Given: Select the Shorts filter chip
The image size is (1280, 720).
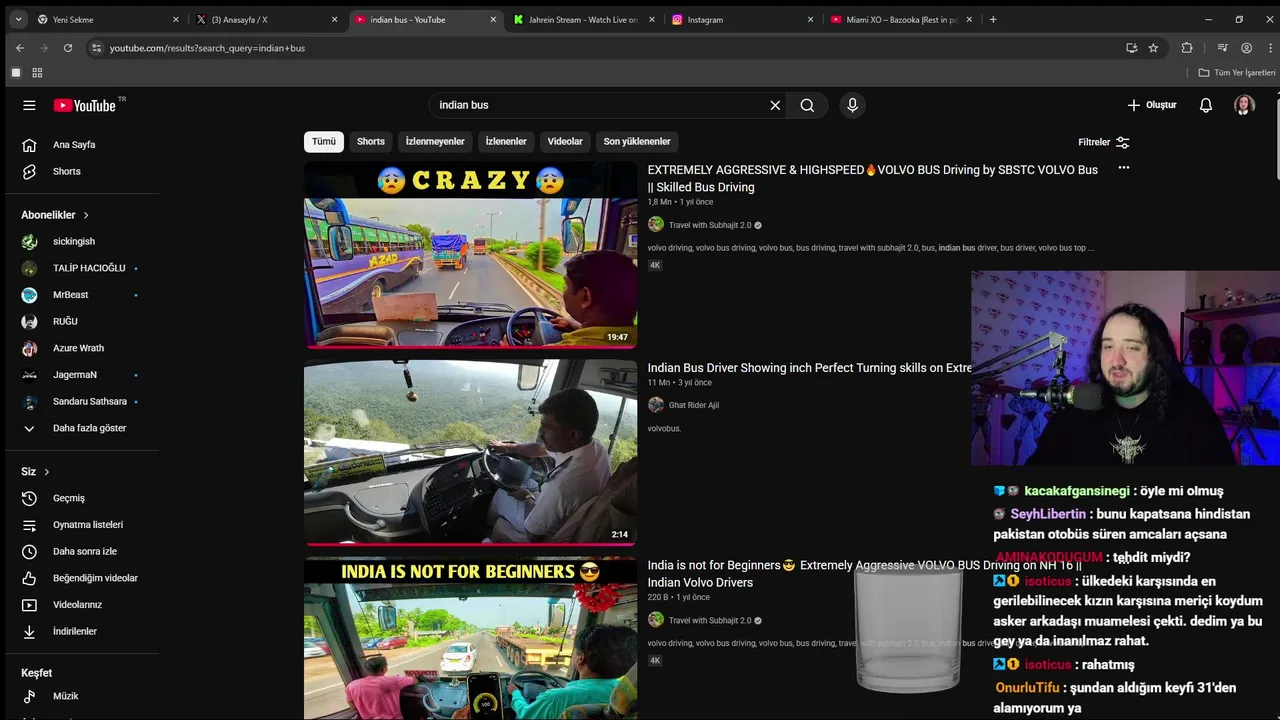Looking at the screenshot, I should point(371,142).
